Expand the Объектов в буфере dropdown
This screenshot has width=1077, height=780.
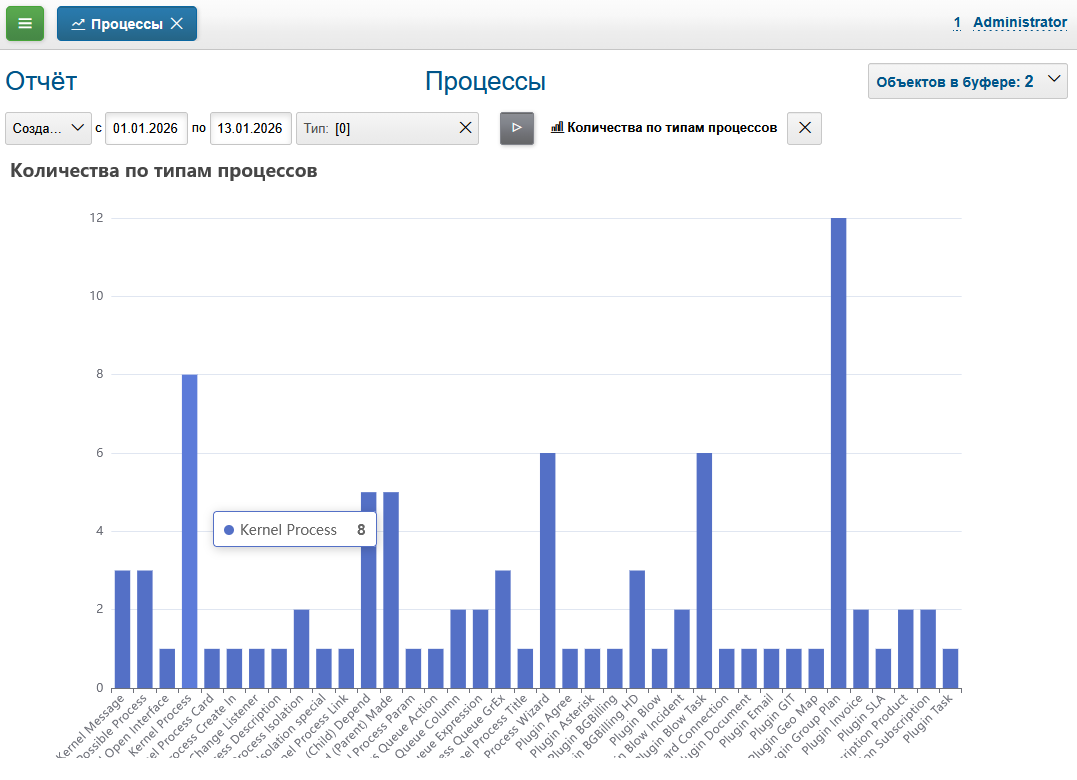coord(1052,81)
